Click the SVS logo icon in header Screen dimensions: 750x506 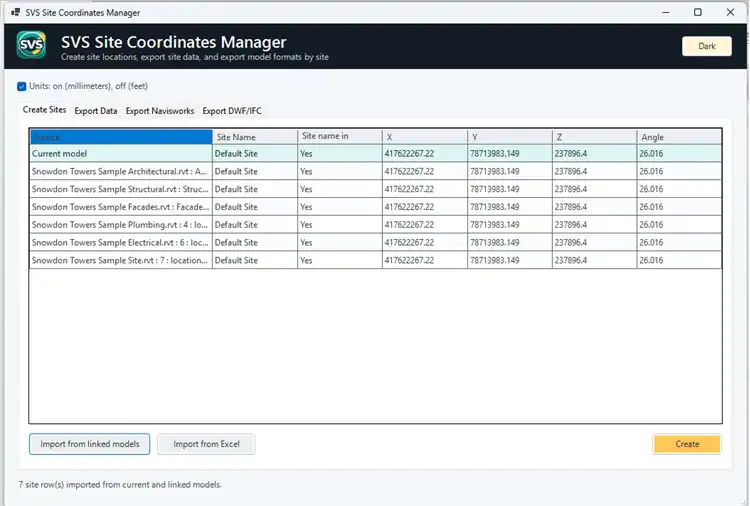click(x=31, y=45)
